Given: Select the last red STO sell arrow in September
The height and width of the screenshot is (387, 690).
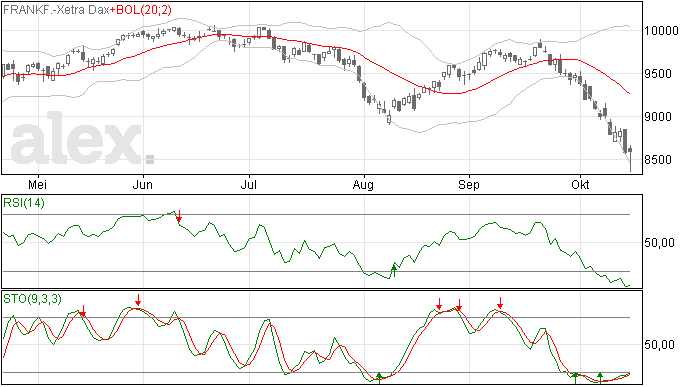Looking at the screenshot, I should [x=500, y=303].
